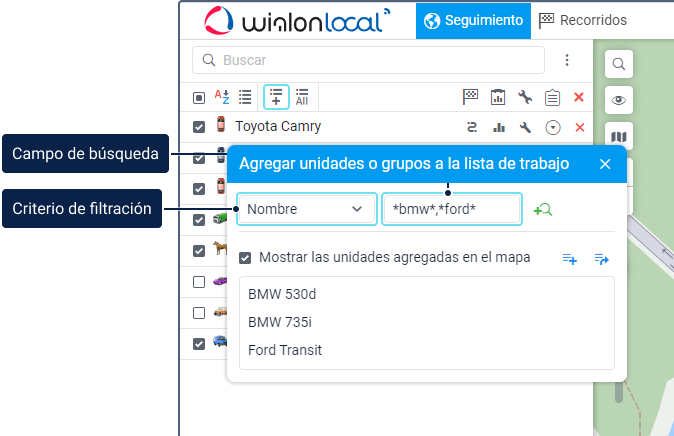The width and height of the screenshot is (674, 436).
Task: Click the clipboard header icon
Action: (x=552, y=97)
